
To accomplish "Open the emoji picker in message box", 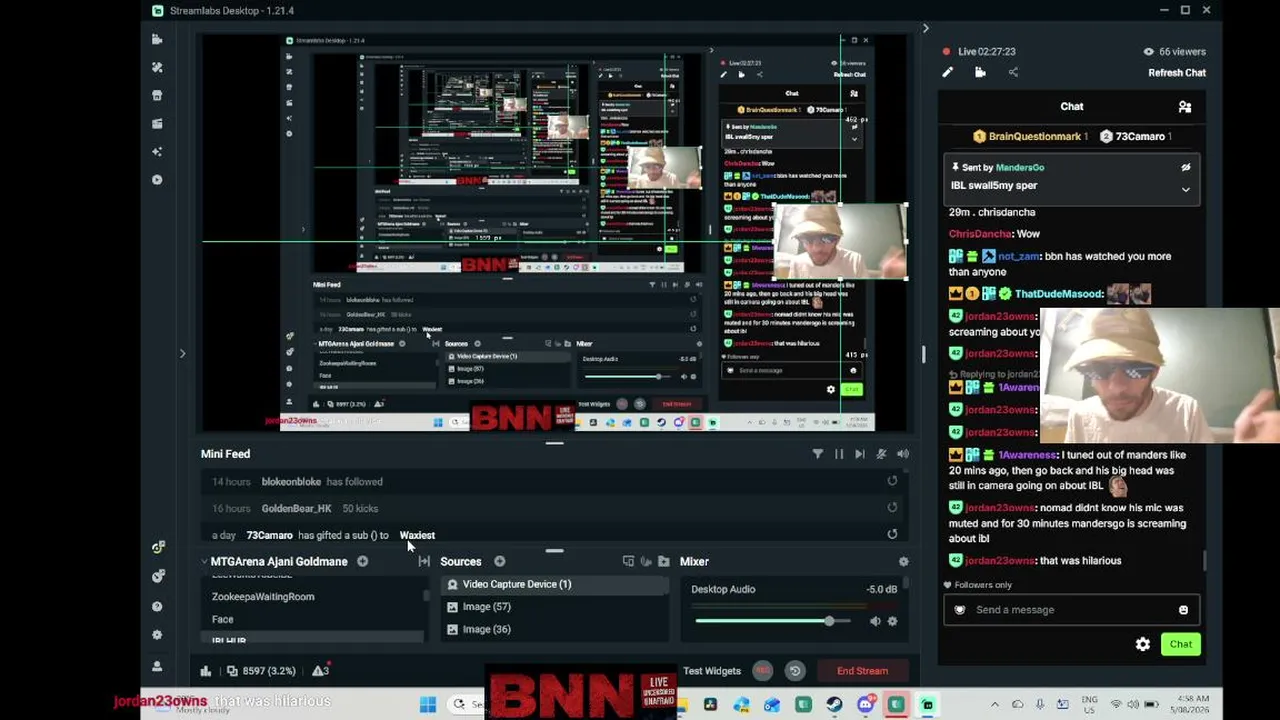I will click(1183, 610).
